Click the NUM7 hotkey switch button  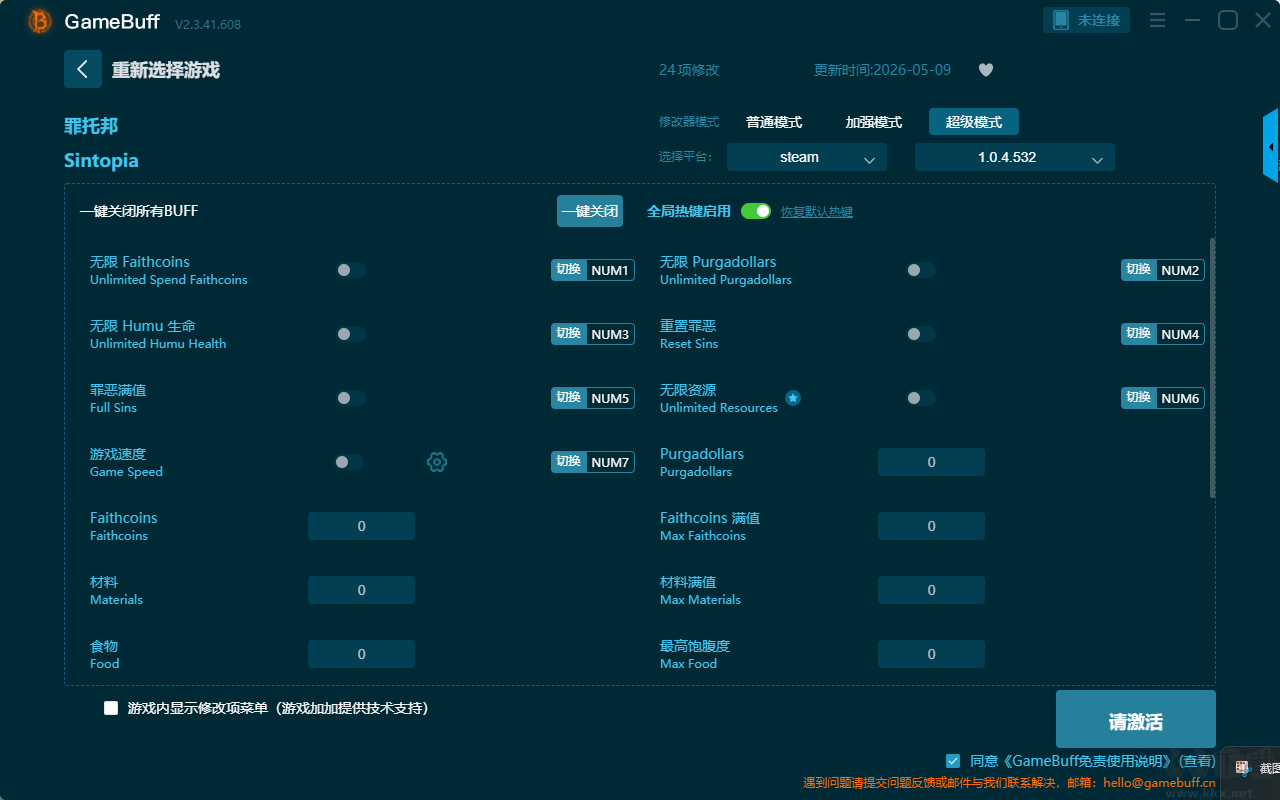point(593,462)
